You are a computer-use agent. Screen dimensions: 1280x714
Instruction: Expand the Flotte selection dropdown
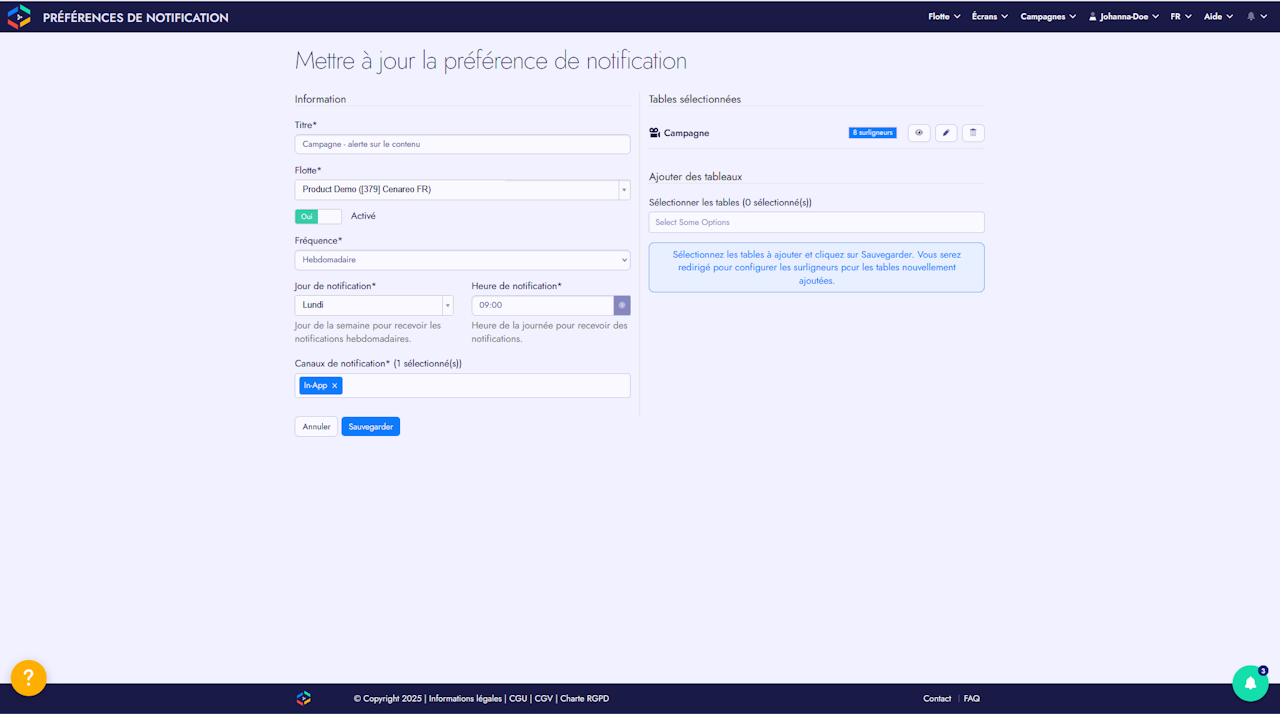click(x=462, y=189)
